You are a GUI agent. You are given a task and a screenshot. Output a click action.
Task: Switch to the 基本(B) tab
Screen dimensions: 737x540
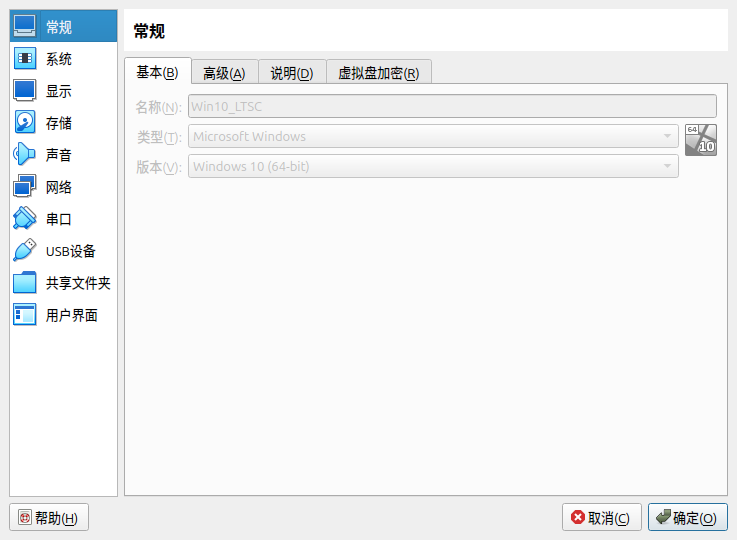[x=157, y=72]
